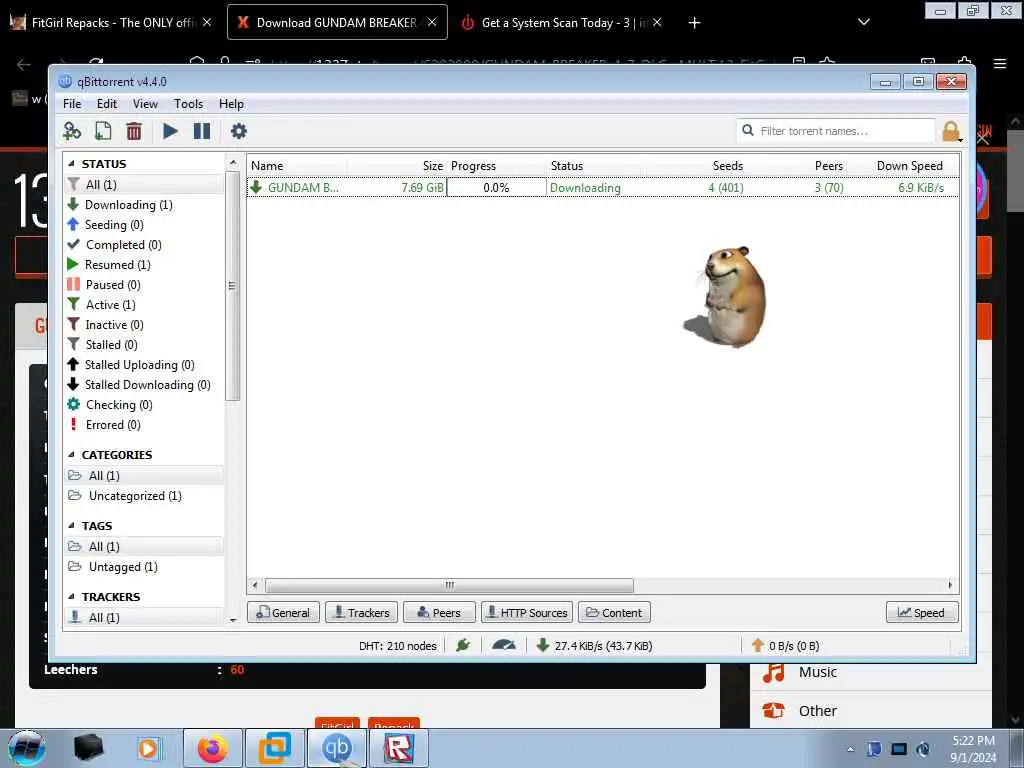Select All (1) under TRACKERS
This screenshot has height=768, width=1024.
(144, 618)
